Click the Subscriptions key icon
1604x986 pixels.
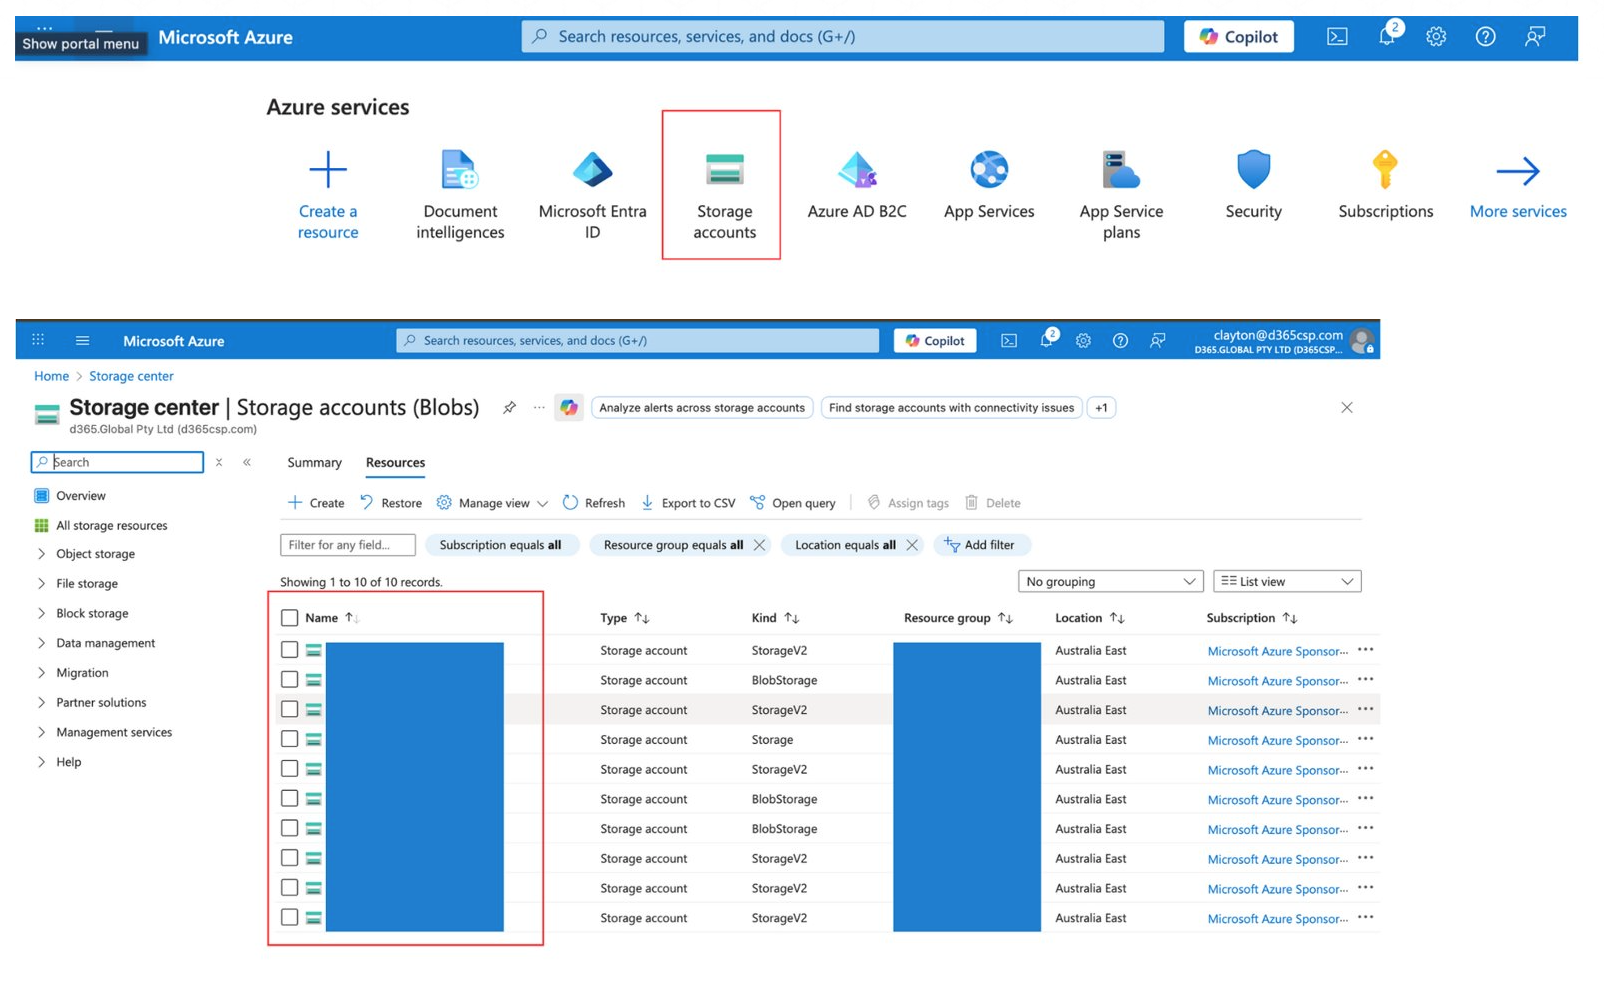click(1384, 170)
